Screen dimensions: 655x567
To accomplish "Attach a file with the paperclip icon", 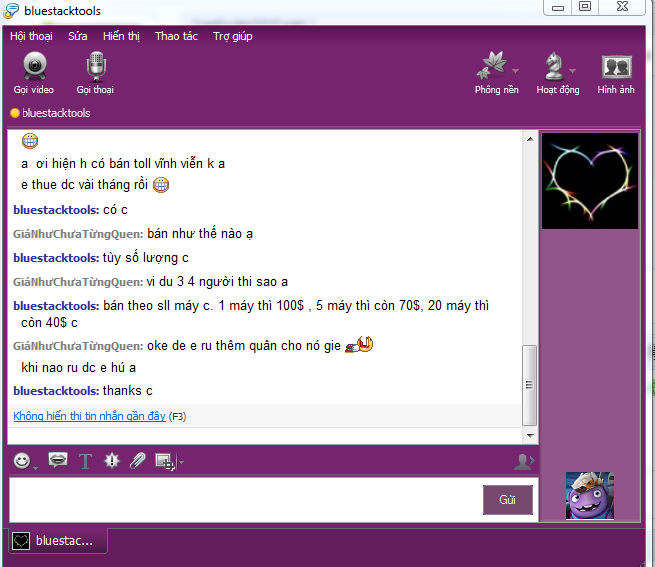I will point(137,460).
